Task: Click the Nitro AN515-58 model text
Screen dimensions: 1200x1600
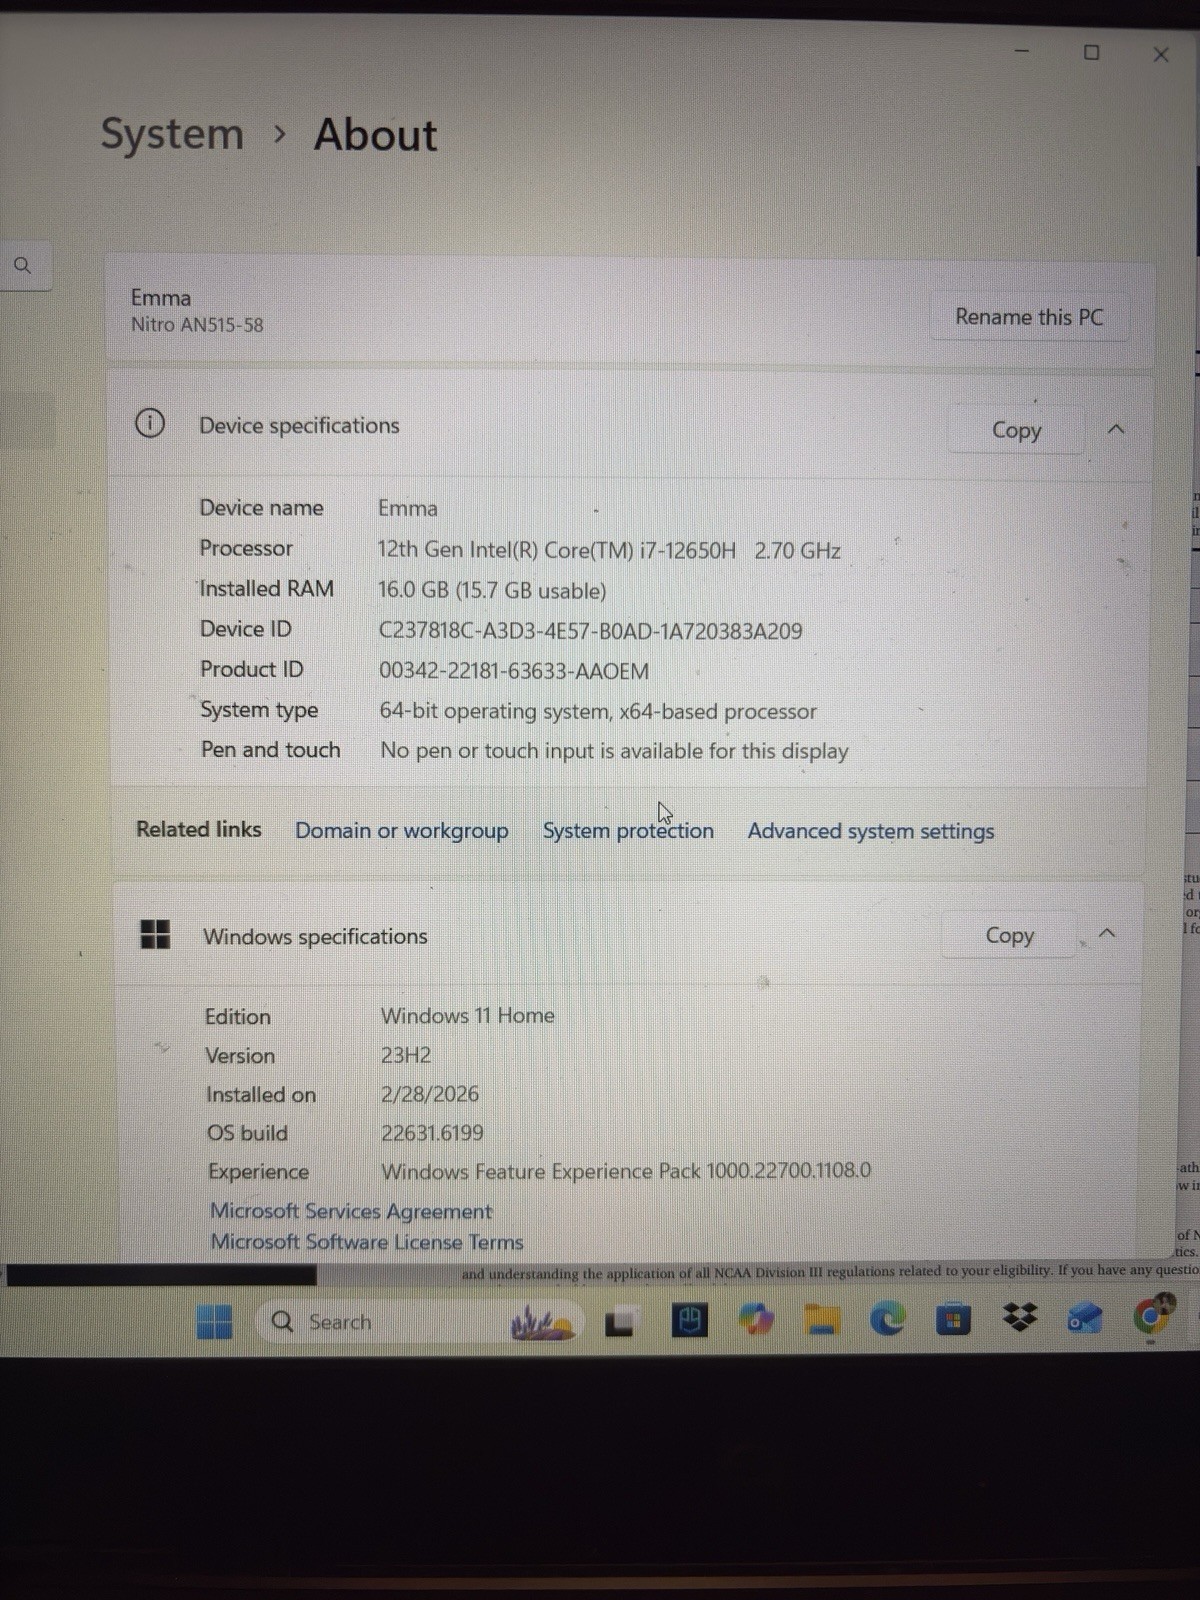Action: [197, 324]
